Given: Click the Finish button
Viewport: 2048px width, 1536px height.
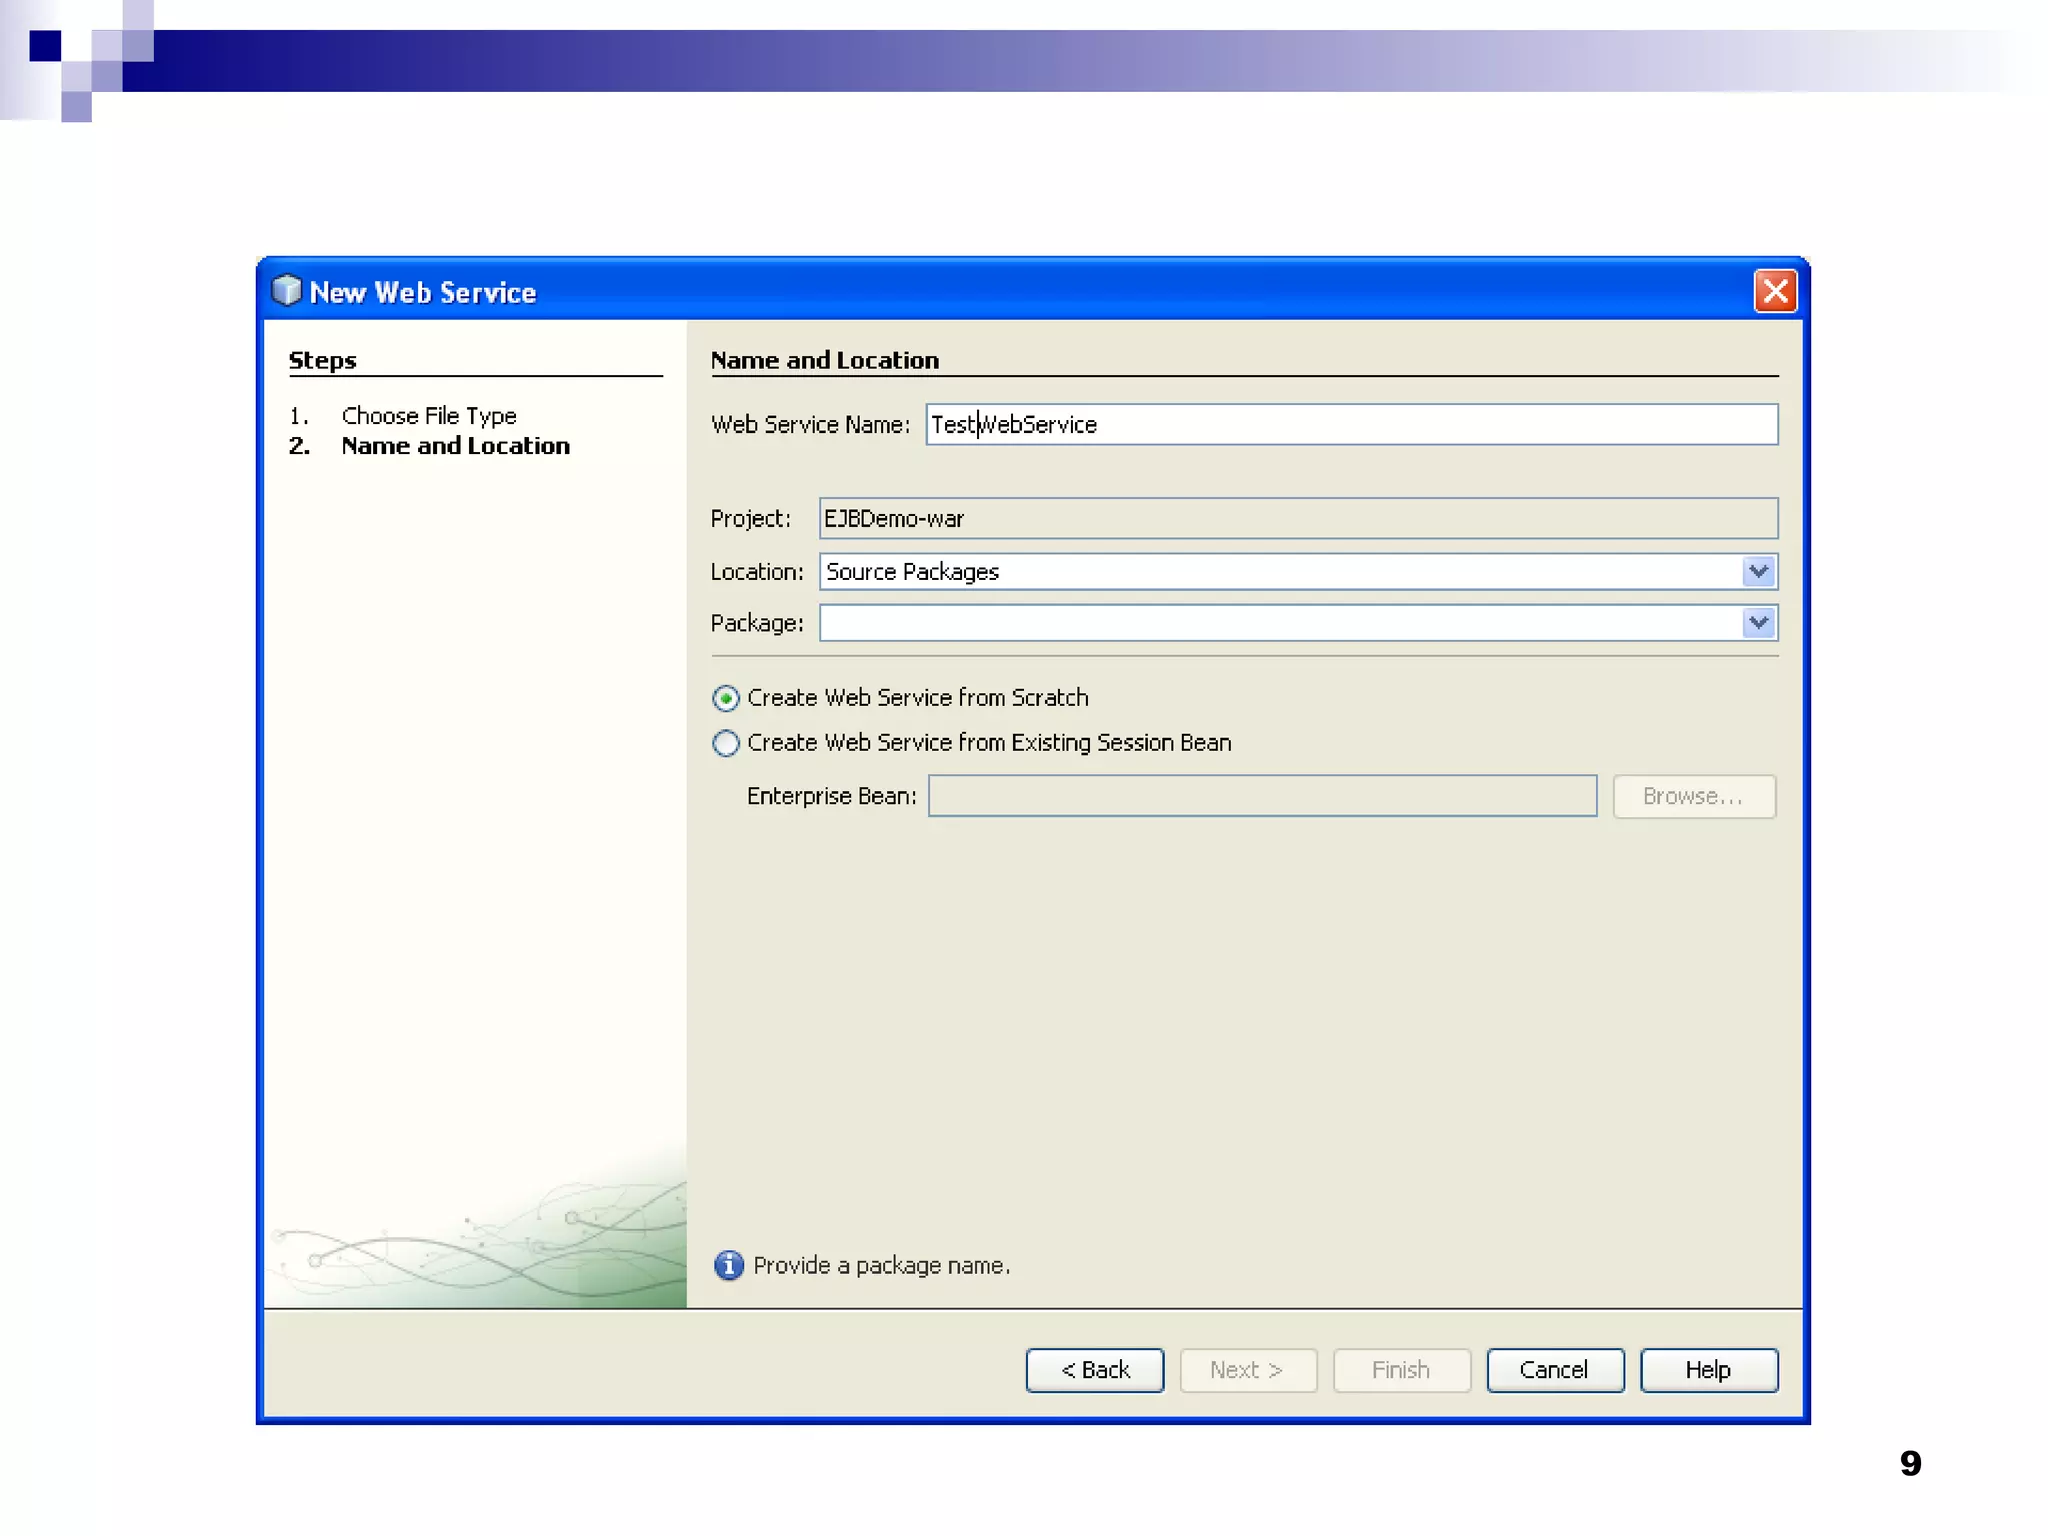Looking at the screenshot, I should pos(1400,1370).
